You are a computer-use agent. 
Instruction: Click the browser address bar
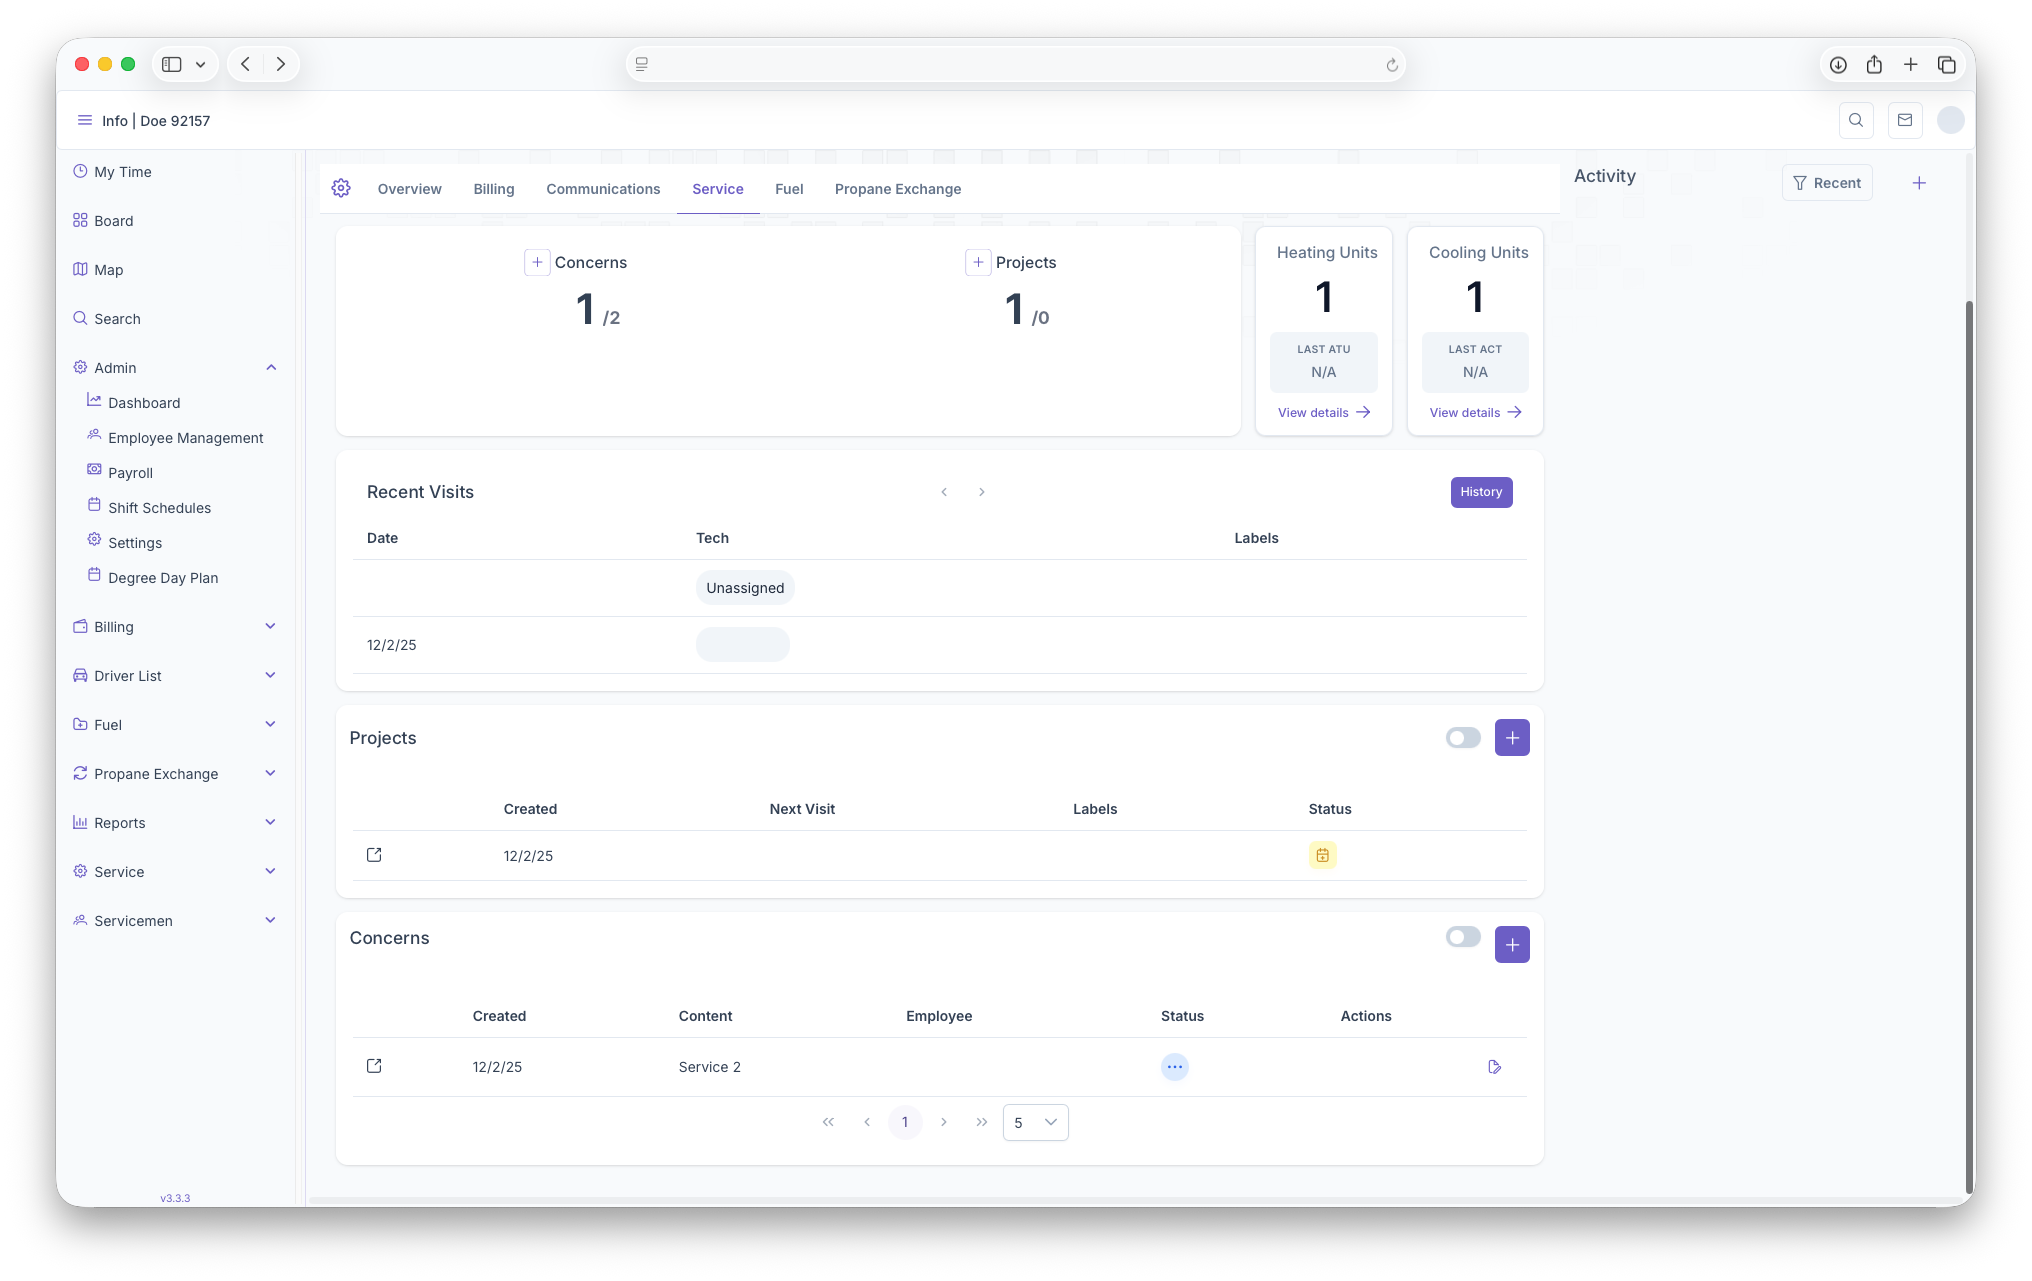[1014, 64]
